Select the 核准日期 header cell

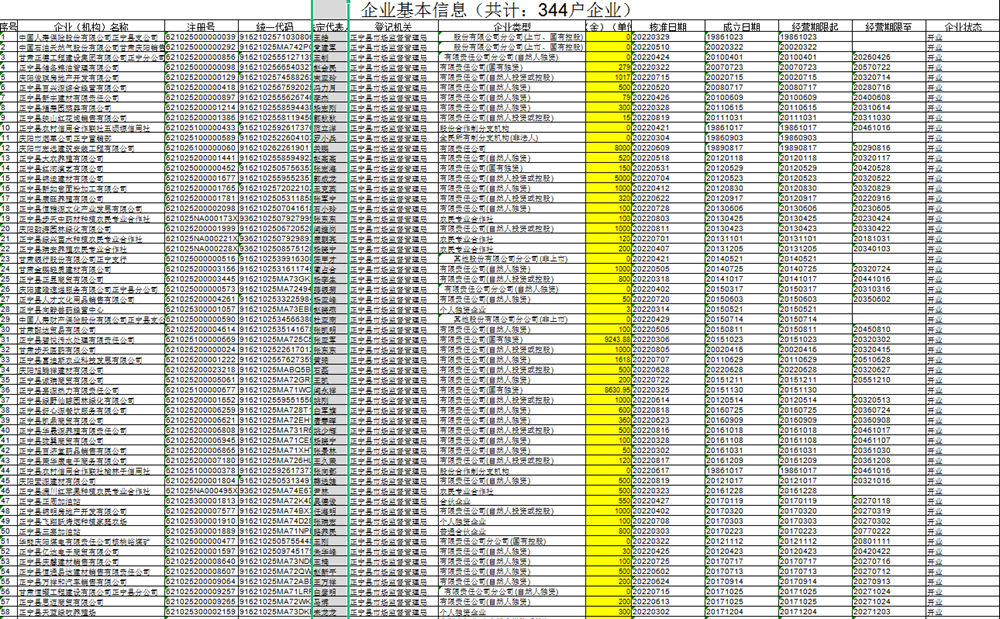click(668, 24)
